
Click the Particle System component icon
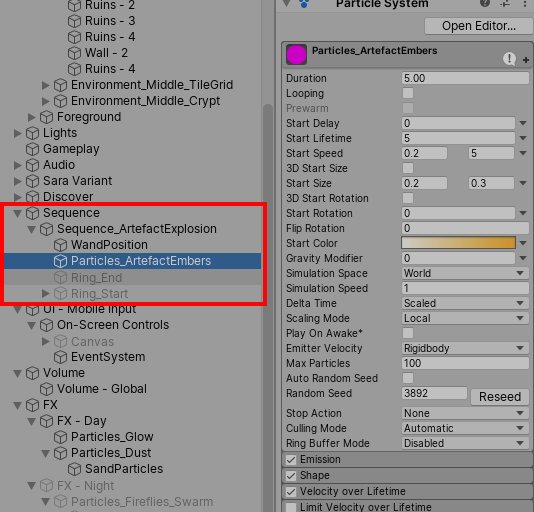(x=304, y=4)
